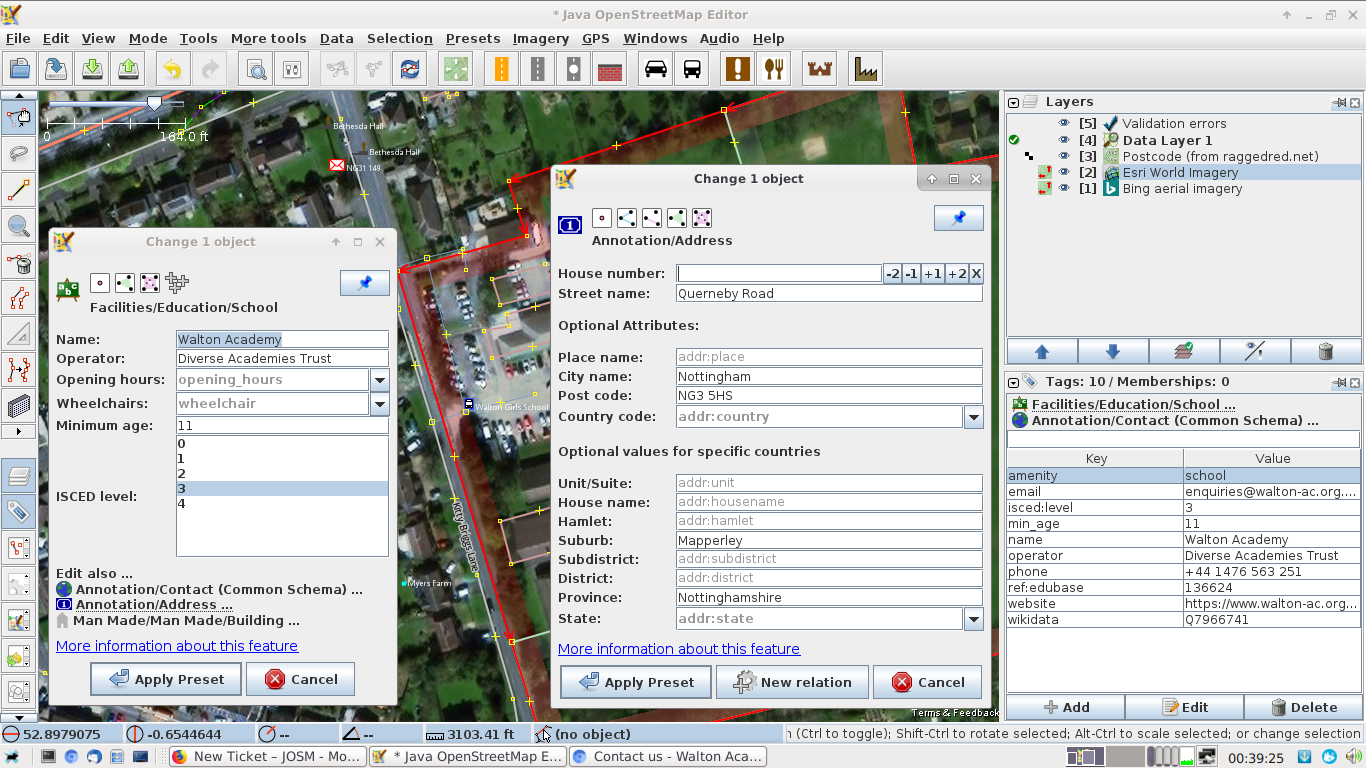Open the Imagery menu
The height and width of the screenshot is (768, 1366).
pos(540,38)
